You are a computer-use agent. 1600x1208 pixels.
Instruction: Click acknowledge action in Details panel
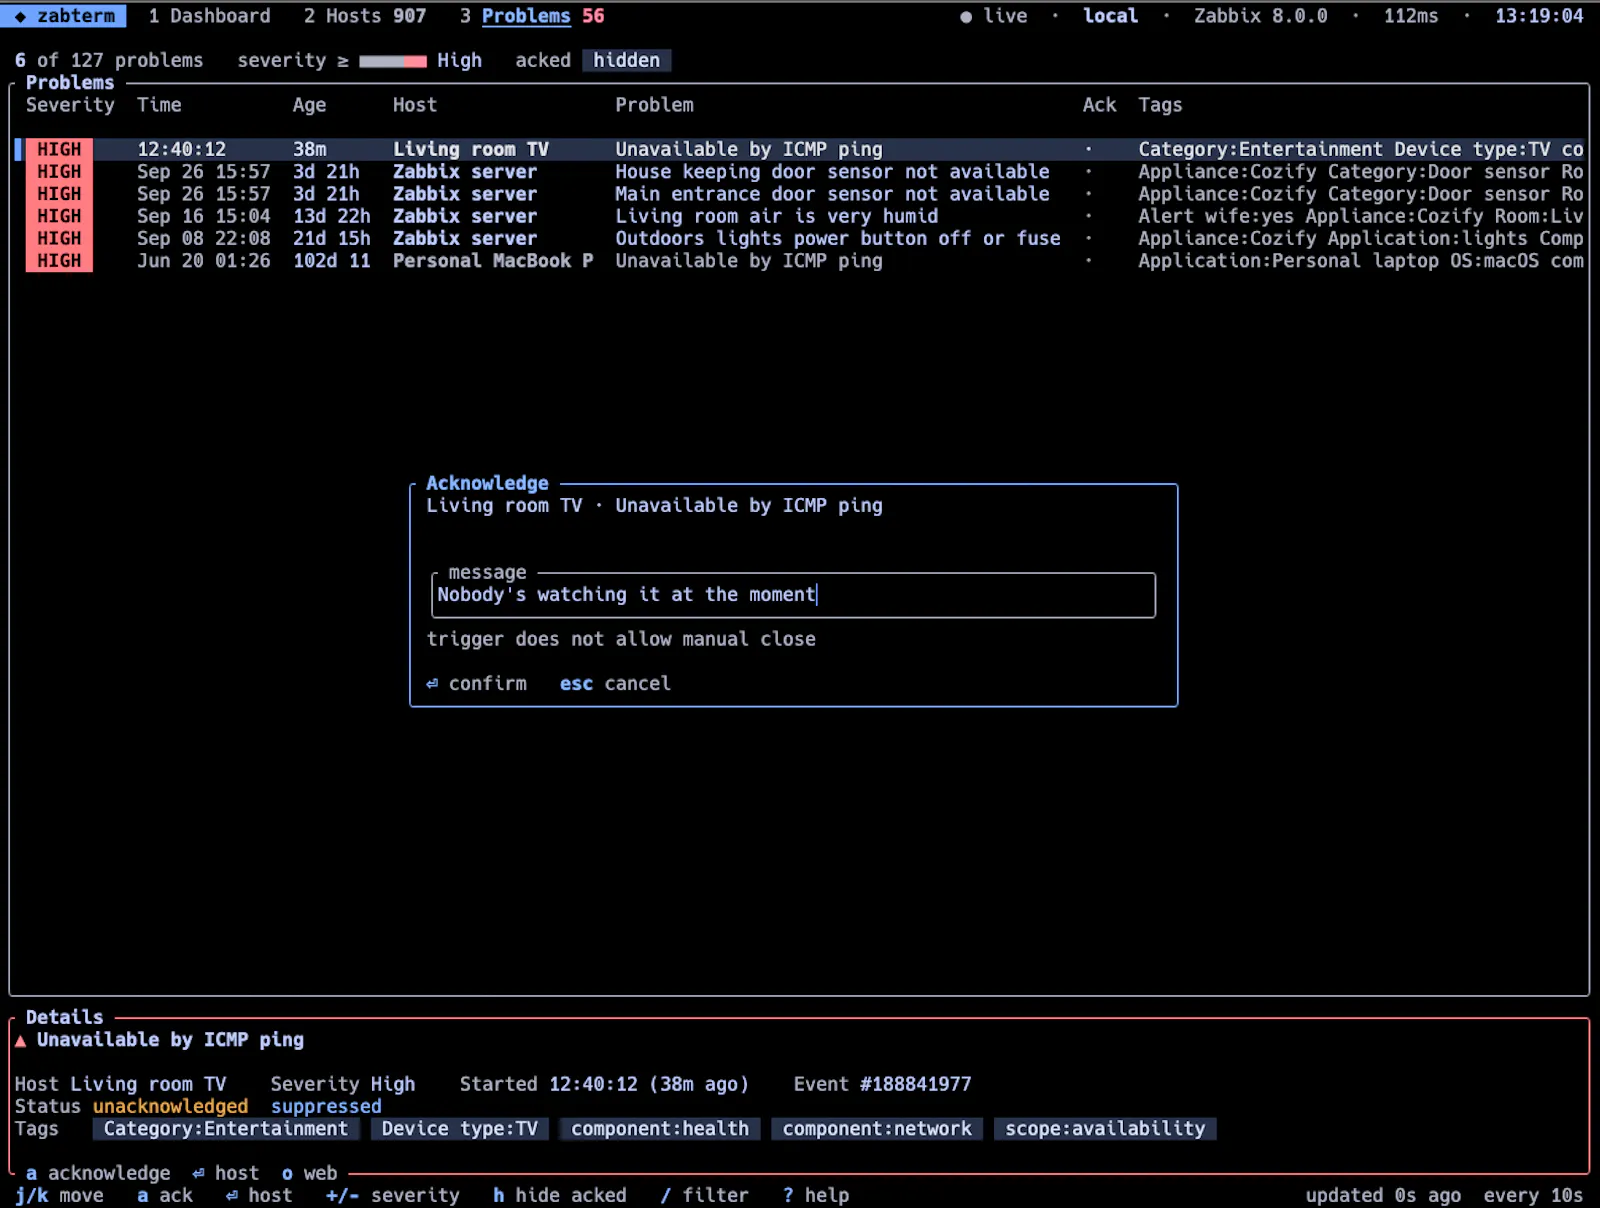[x=98, y=1173]
